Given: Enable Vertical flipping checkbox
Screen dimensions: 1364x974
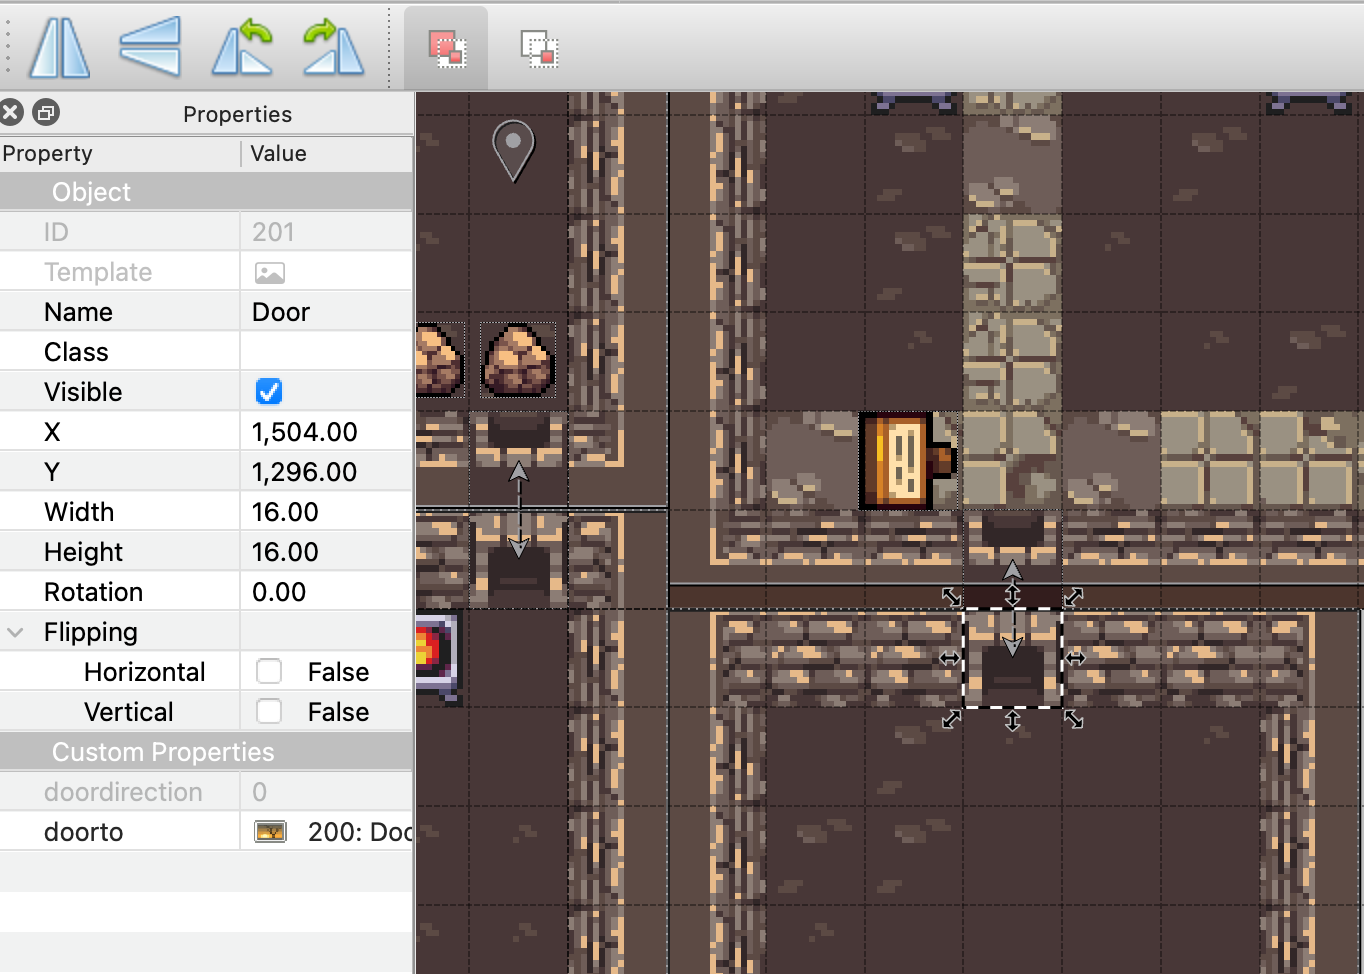Looking at the screenshot, I should 269,712.
